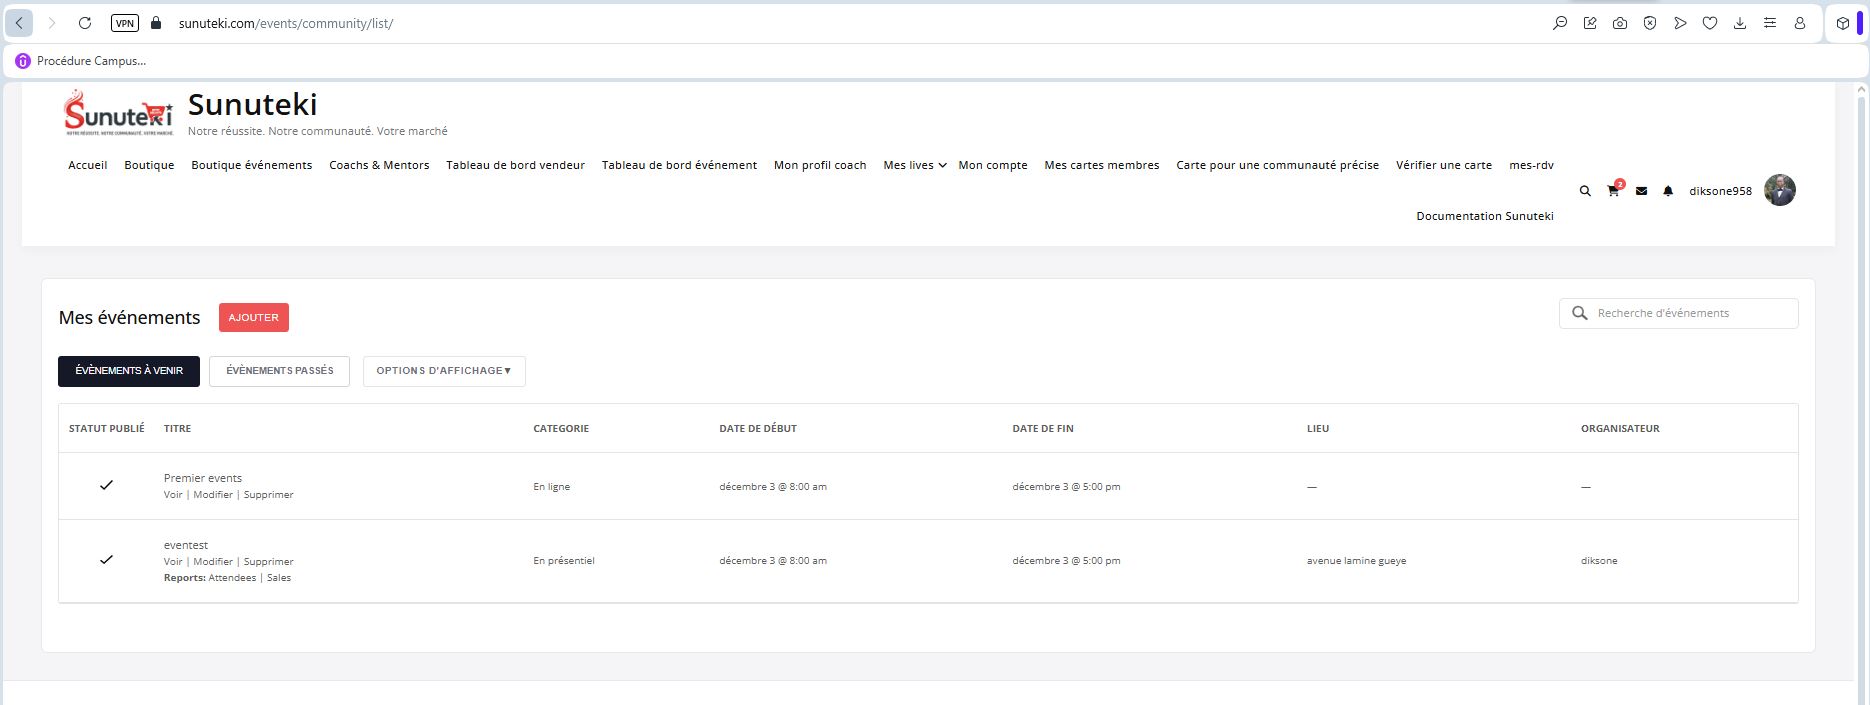The width and height of the screenshot is (1870, 705).
Task: Switch to Évènements passés tab
Action: [x=279, y=371]
